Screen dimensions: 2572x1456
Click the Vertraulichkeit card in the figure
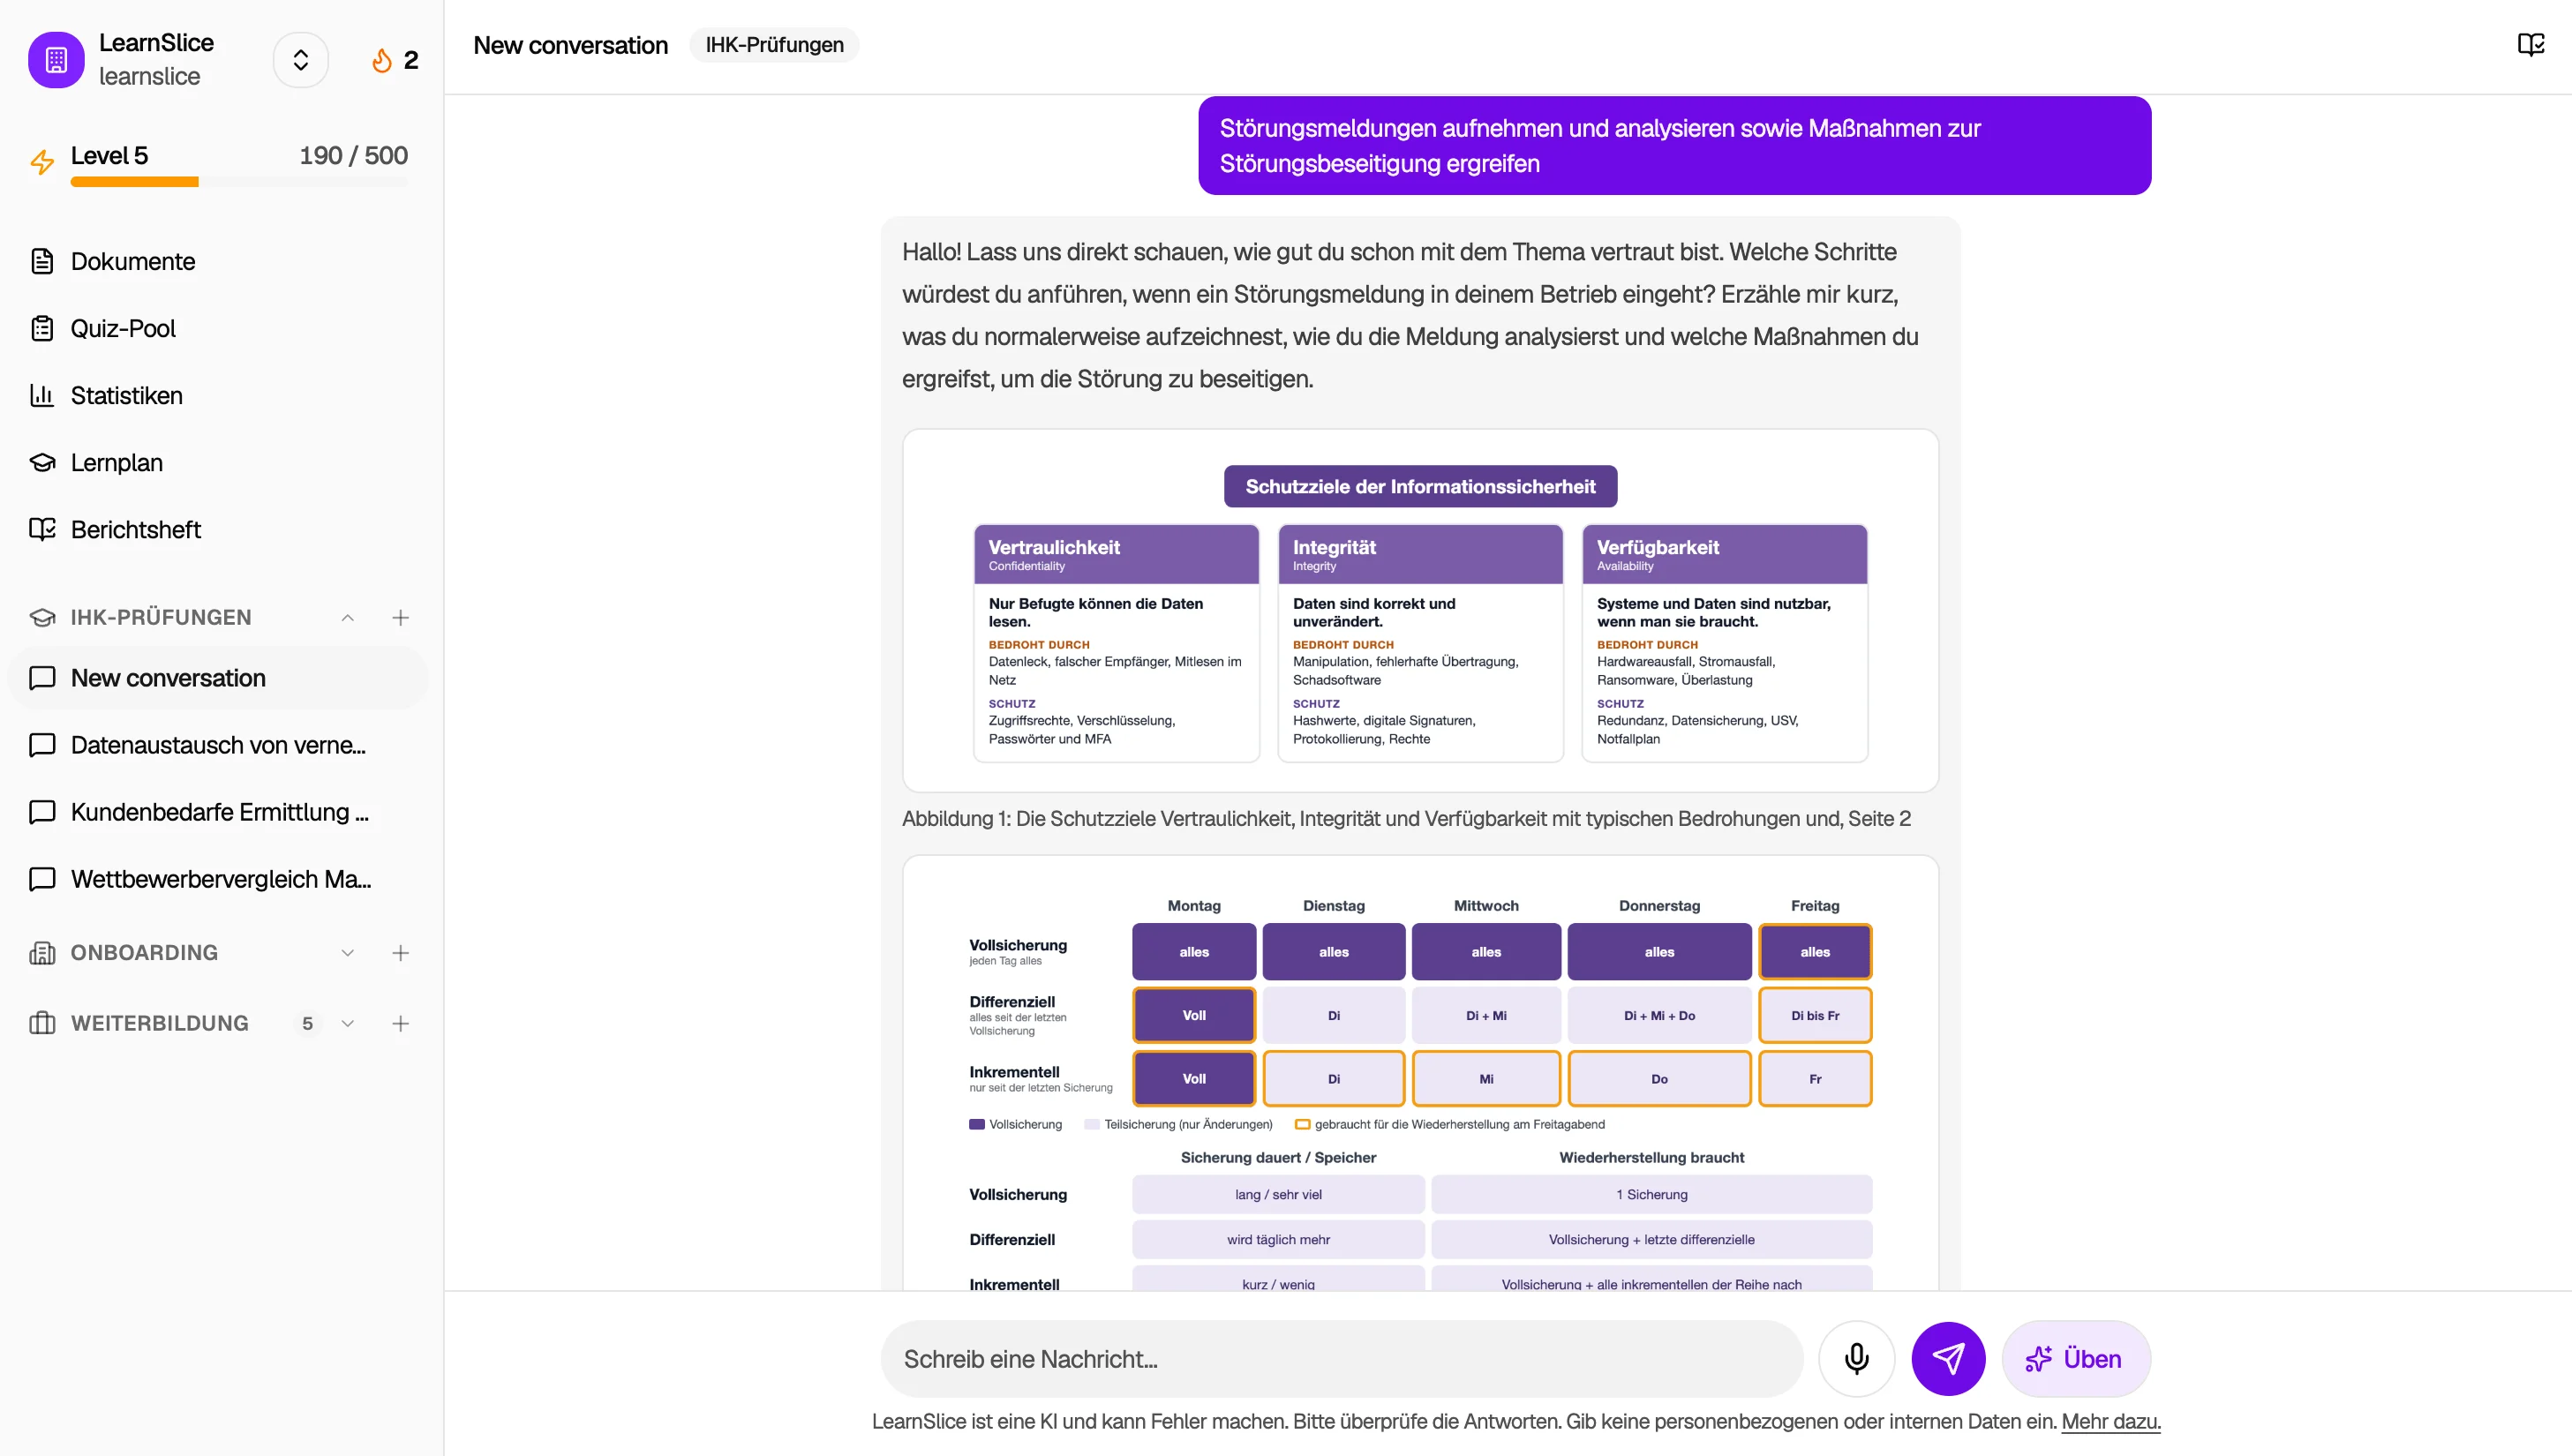coord(1116,643)
